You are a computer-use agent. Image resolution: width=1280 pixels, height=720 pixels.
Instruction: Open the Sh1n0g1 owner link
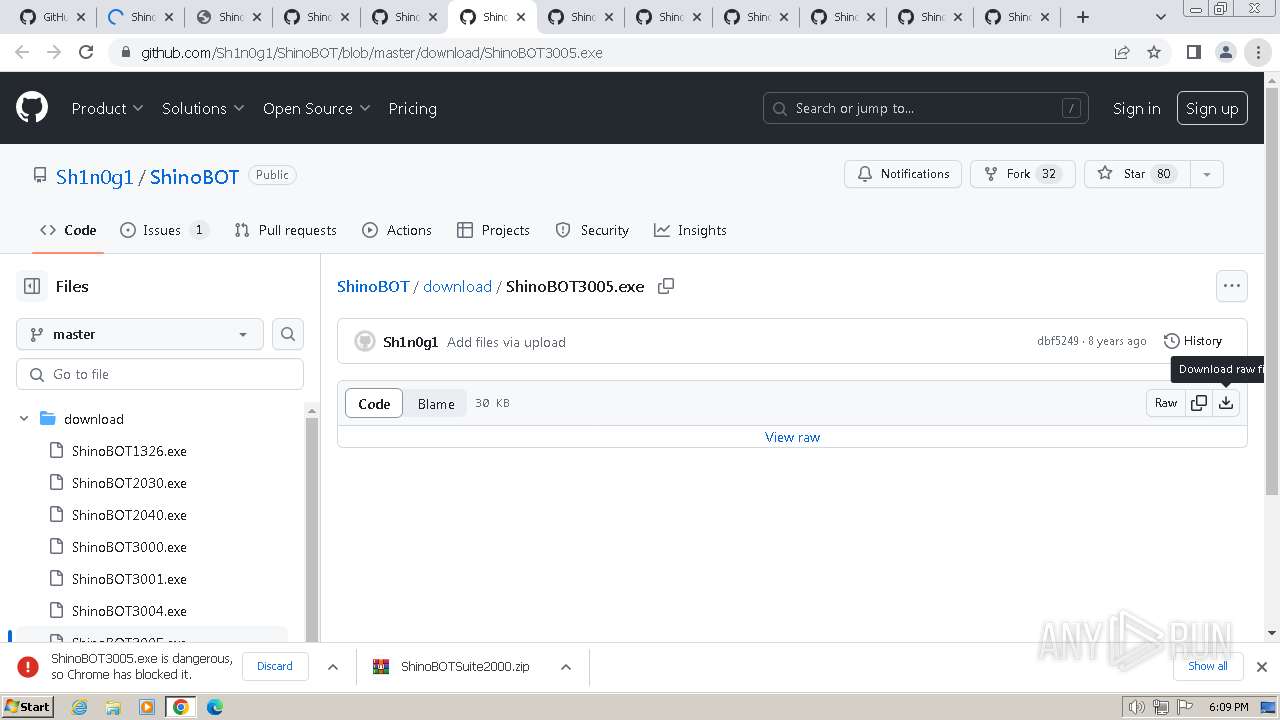94,177
